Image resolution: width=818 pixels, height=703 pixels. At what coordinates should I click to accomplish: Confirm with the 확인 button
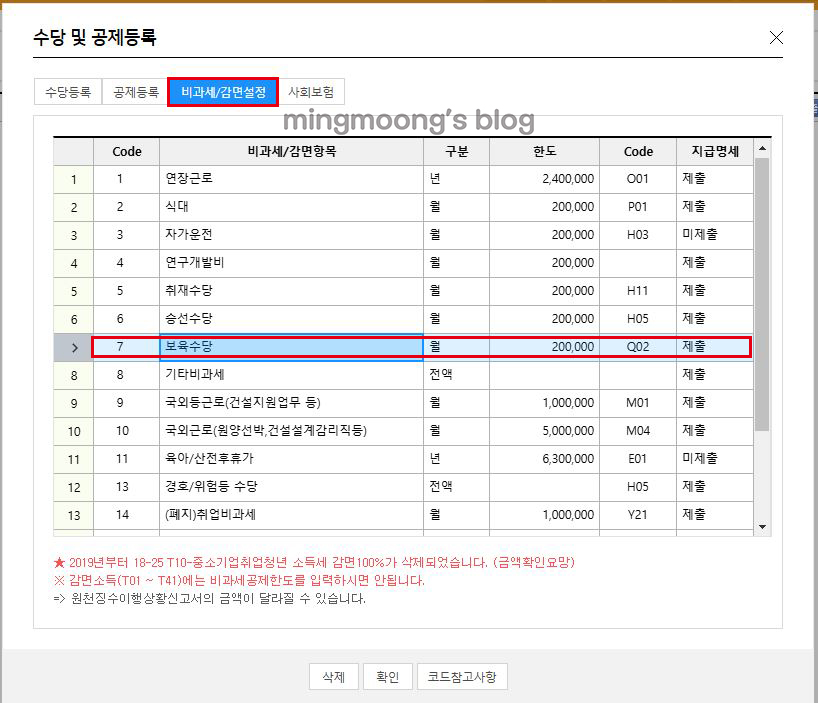[x=388, y=676]
